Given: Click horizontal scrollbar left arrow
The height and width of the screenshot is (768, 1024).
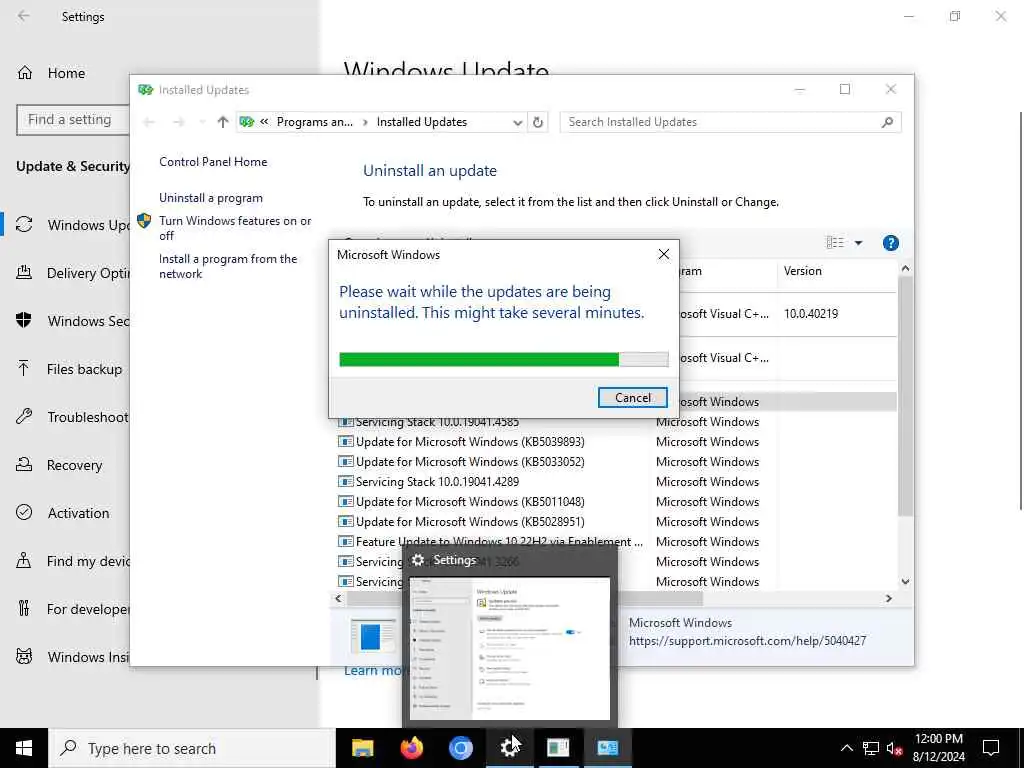Looking at the screenshot, I should tap(338, 598).
